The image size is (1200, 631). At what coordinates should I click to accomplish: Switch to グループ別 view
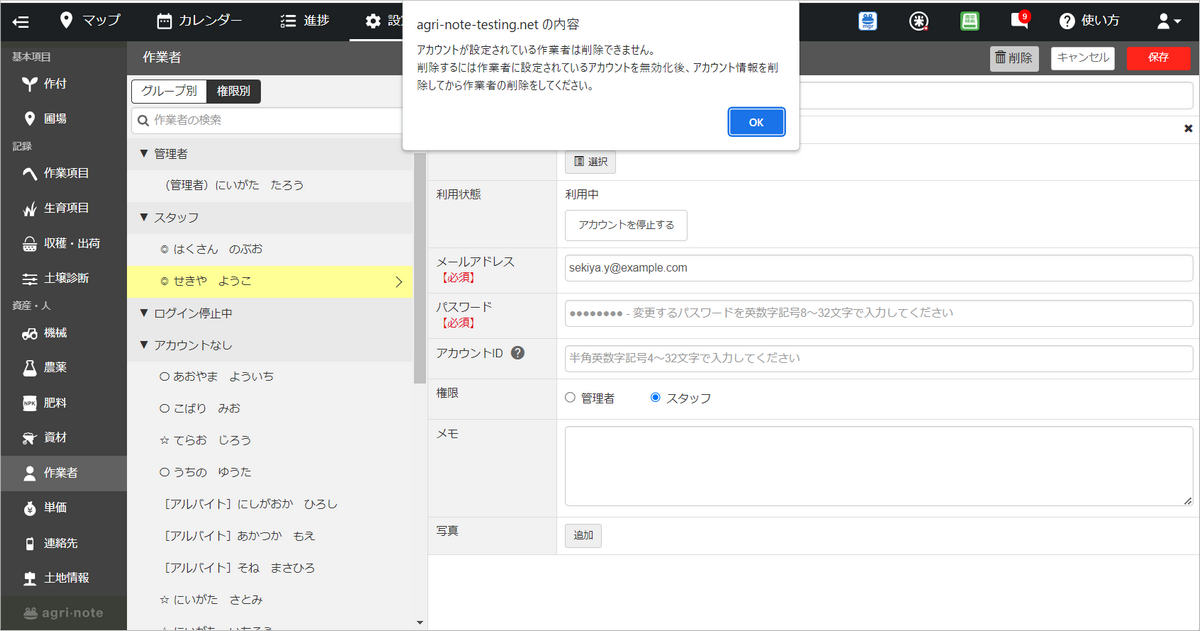pos(169,91)
